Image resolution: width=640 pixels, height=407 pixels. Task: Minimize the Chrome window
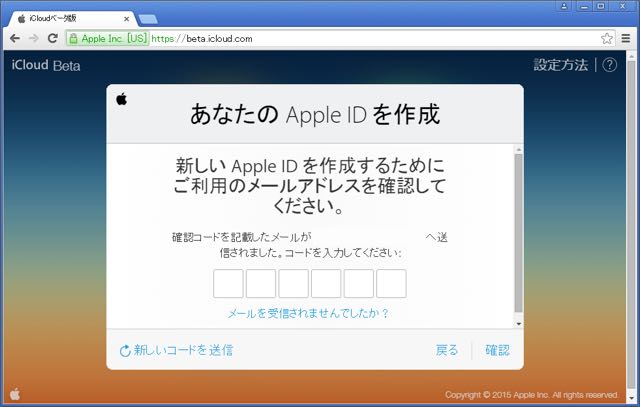pos(584,6)
